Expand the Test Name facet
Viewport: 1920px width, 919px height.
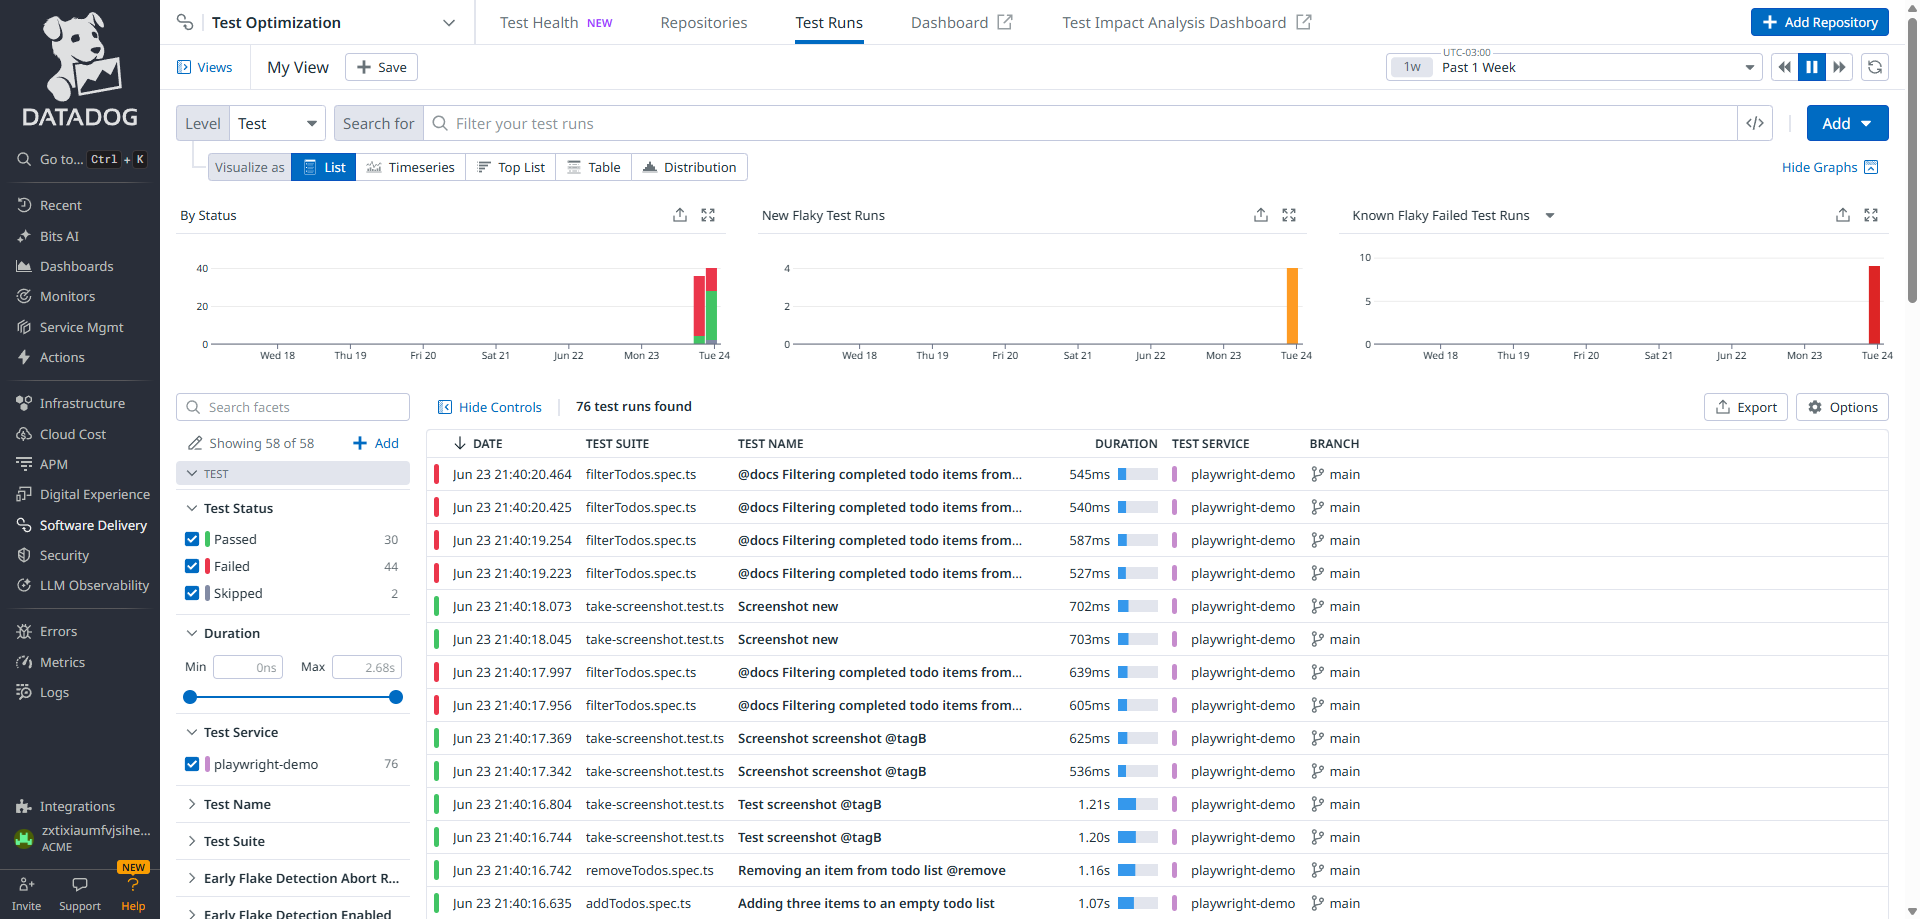pos(237,804)
